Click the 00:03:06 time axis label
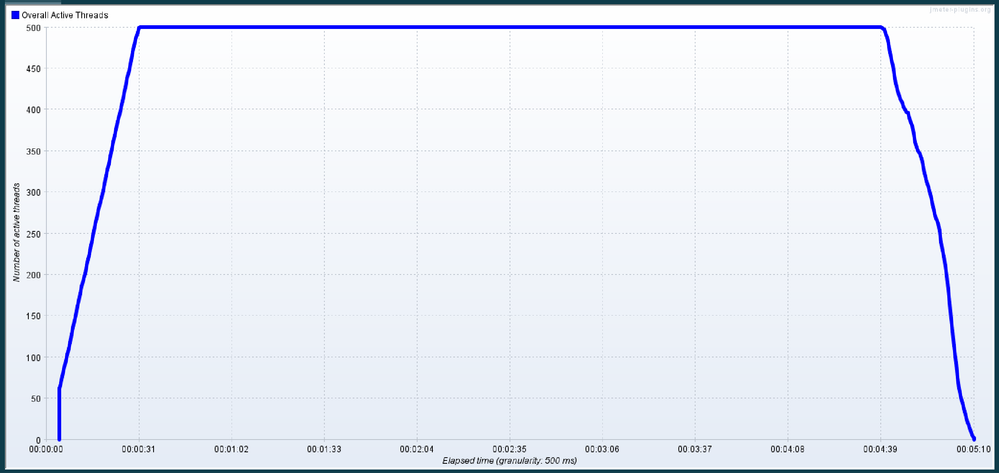This screenshot has height=473, width=999. click(603, 449)
